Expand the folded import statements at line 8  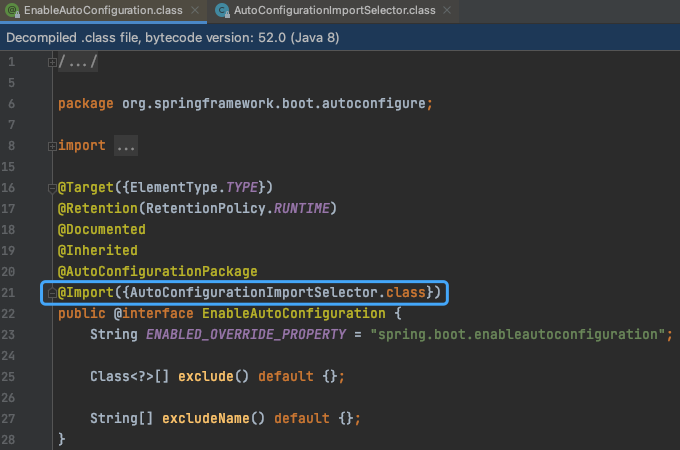coord(52,147)
